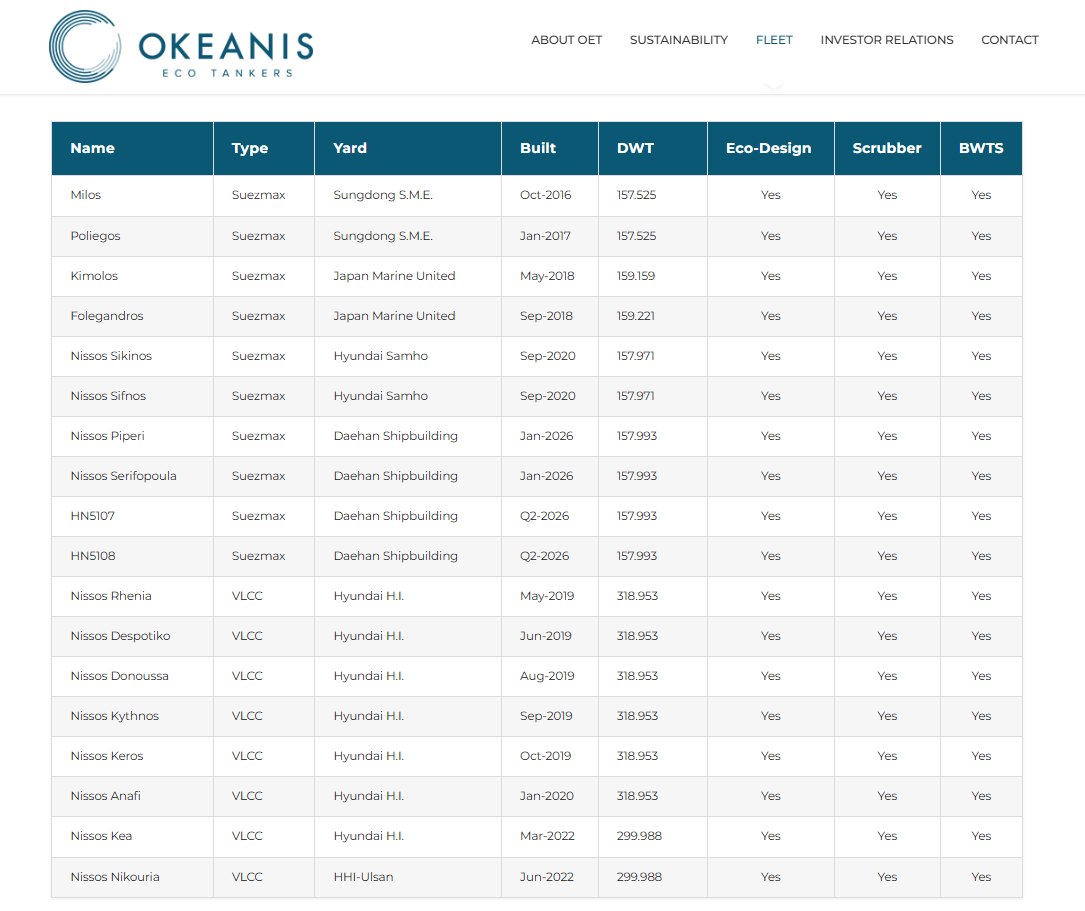Click the DWT column header
This screenshot has height=911, width=1085.
635,148
